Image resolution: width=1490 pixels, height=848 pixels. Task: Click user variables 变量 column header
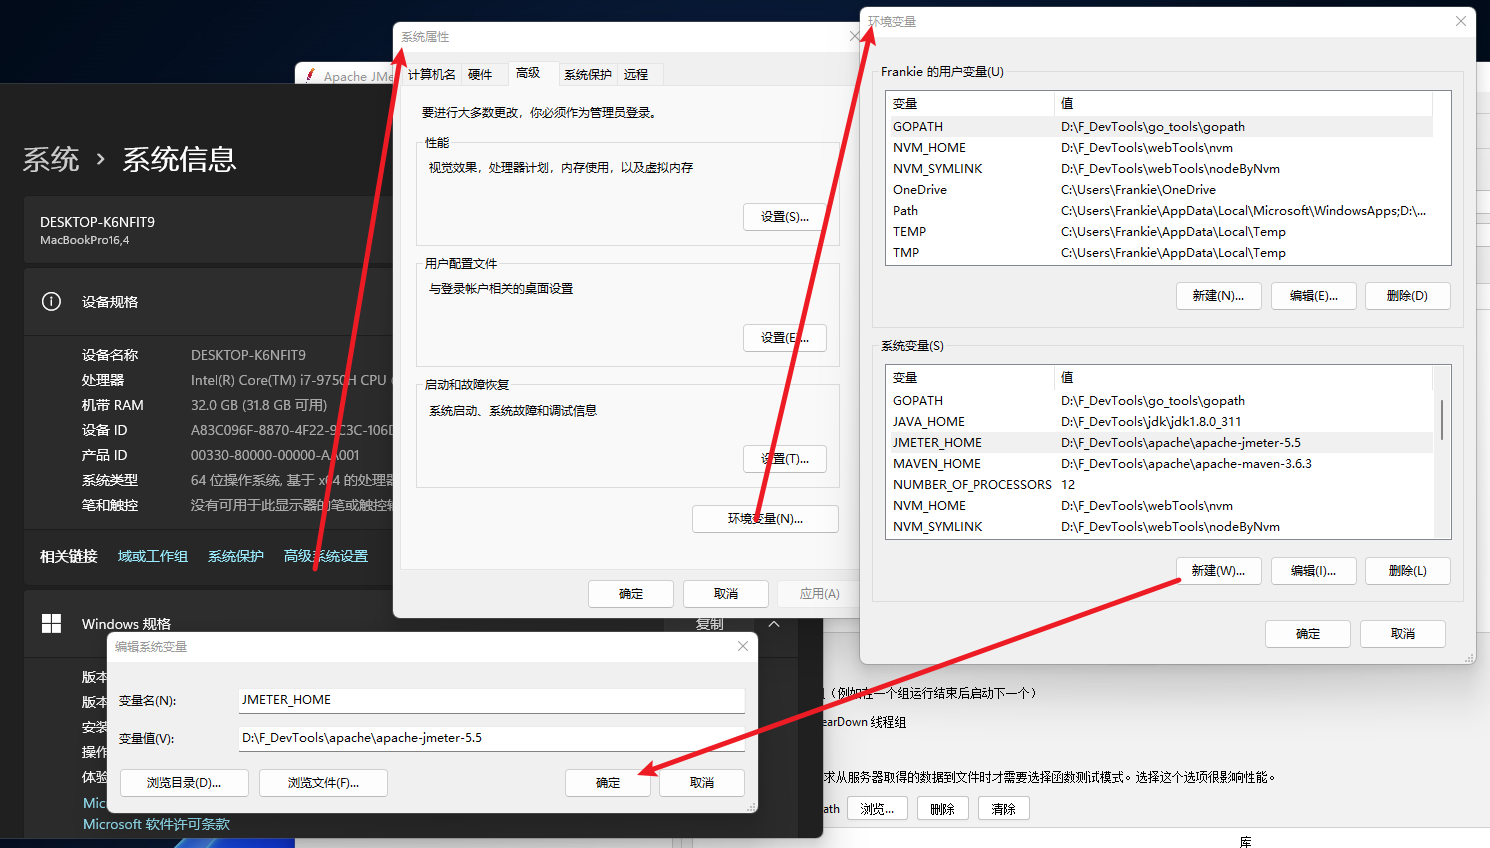click(971, 104)
